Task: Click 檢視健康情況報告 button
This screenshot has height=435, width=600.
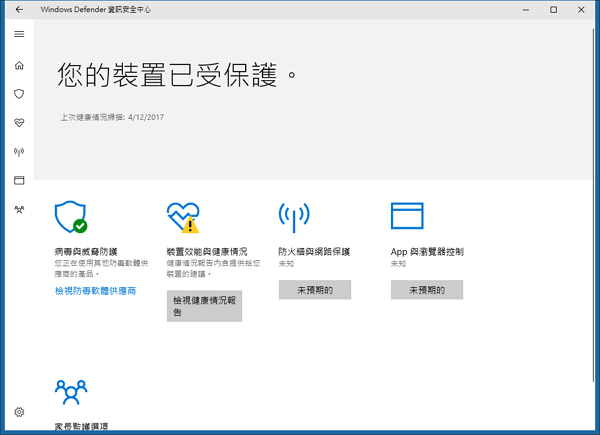Action: pyautogui.click(x=204, y=306)
